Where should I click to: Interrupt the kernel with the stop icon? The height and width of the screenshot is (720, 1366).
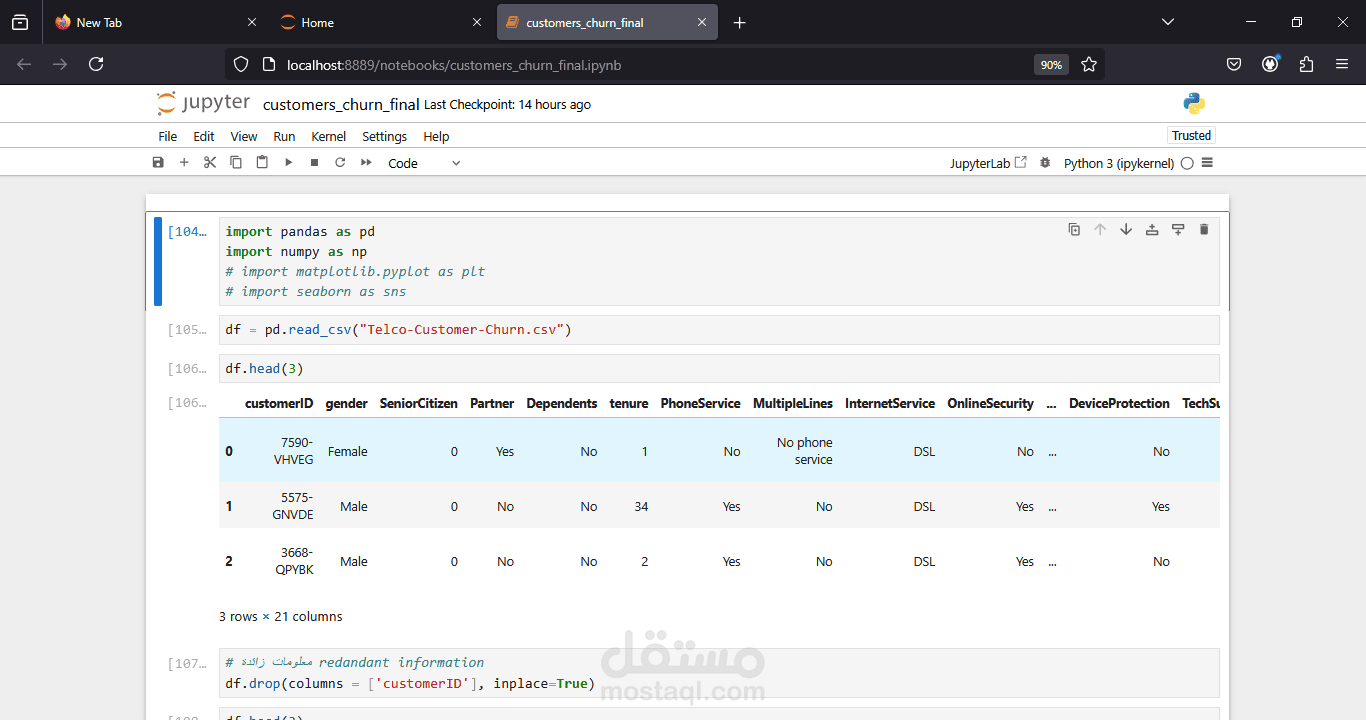(314, 163)
